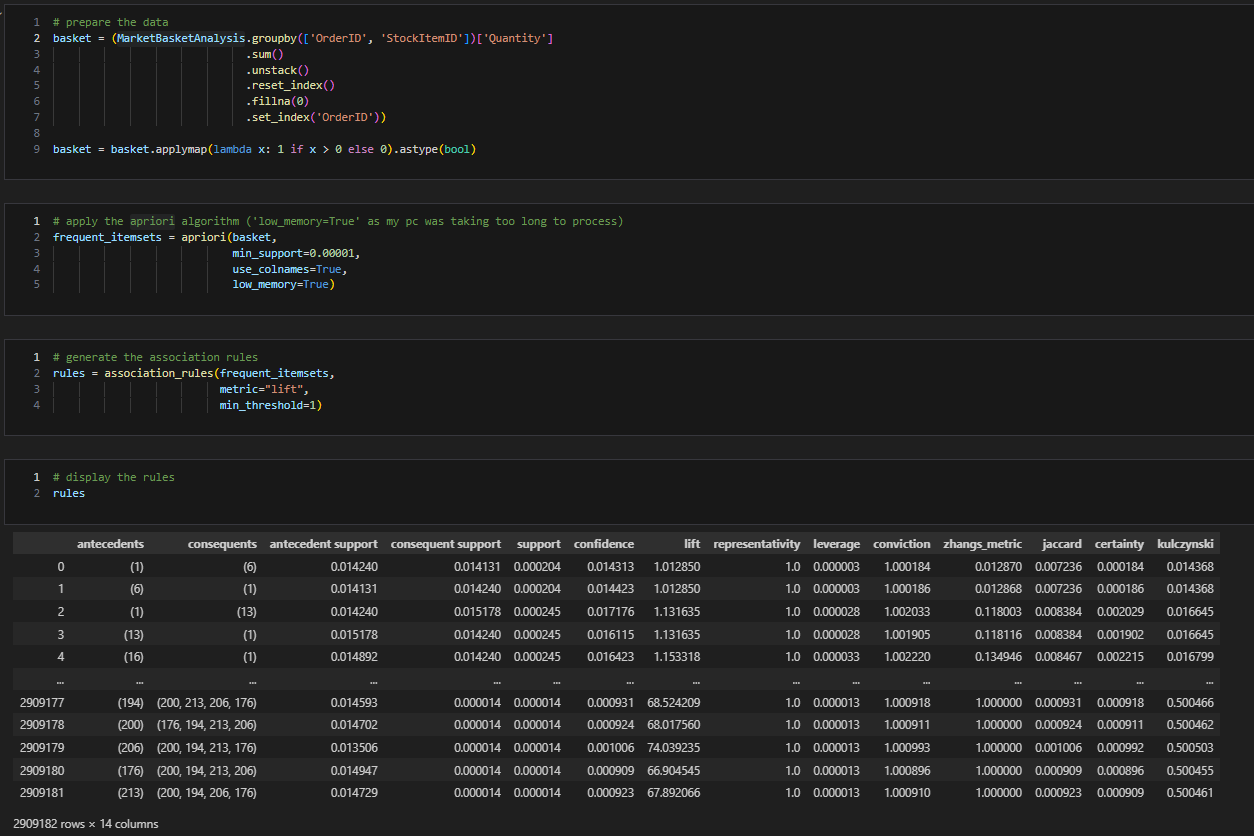The height and width of the screenshot is (836, 1254).
Task: Click row index 2909177
Action: pyautogui.click(x=43, y=703)
